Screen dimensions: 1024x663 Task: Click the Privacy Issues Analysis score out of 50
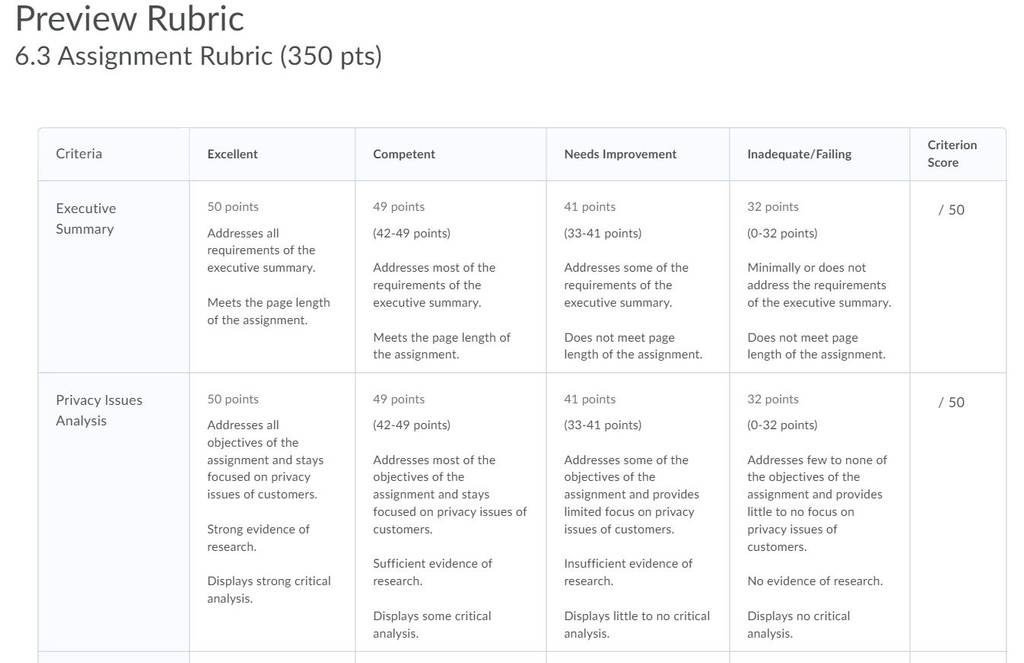[x=952, y=402]
